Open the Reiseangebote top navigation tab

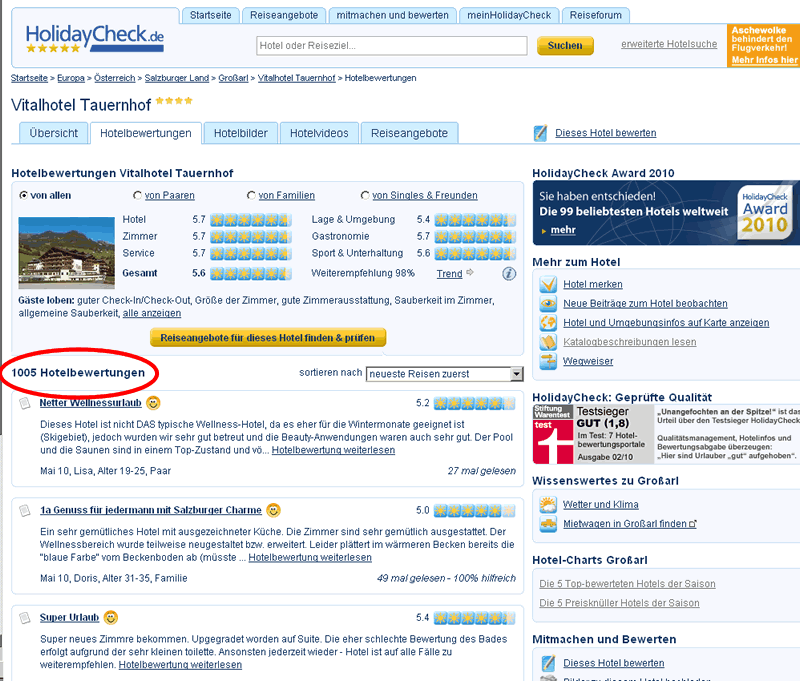pyautogui.click(x=284, y=15)
